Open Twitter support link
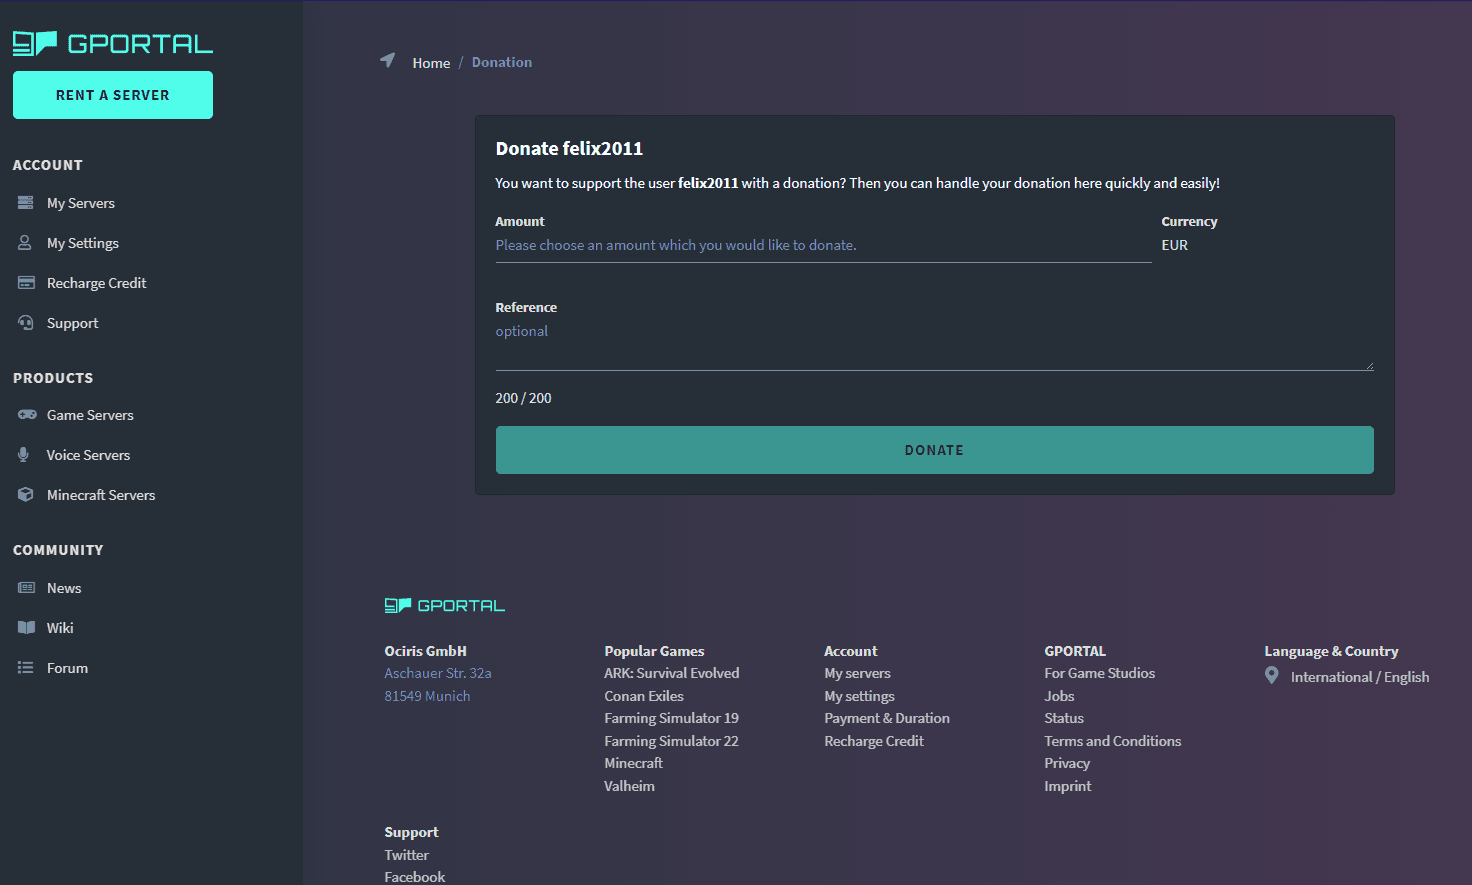The width and height of the screenshot is (1472, 885). [406, 855]
